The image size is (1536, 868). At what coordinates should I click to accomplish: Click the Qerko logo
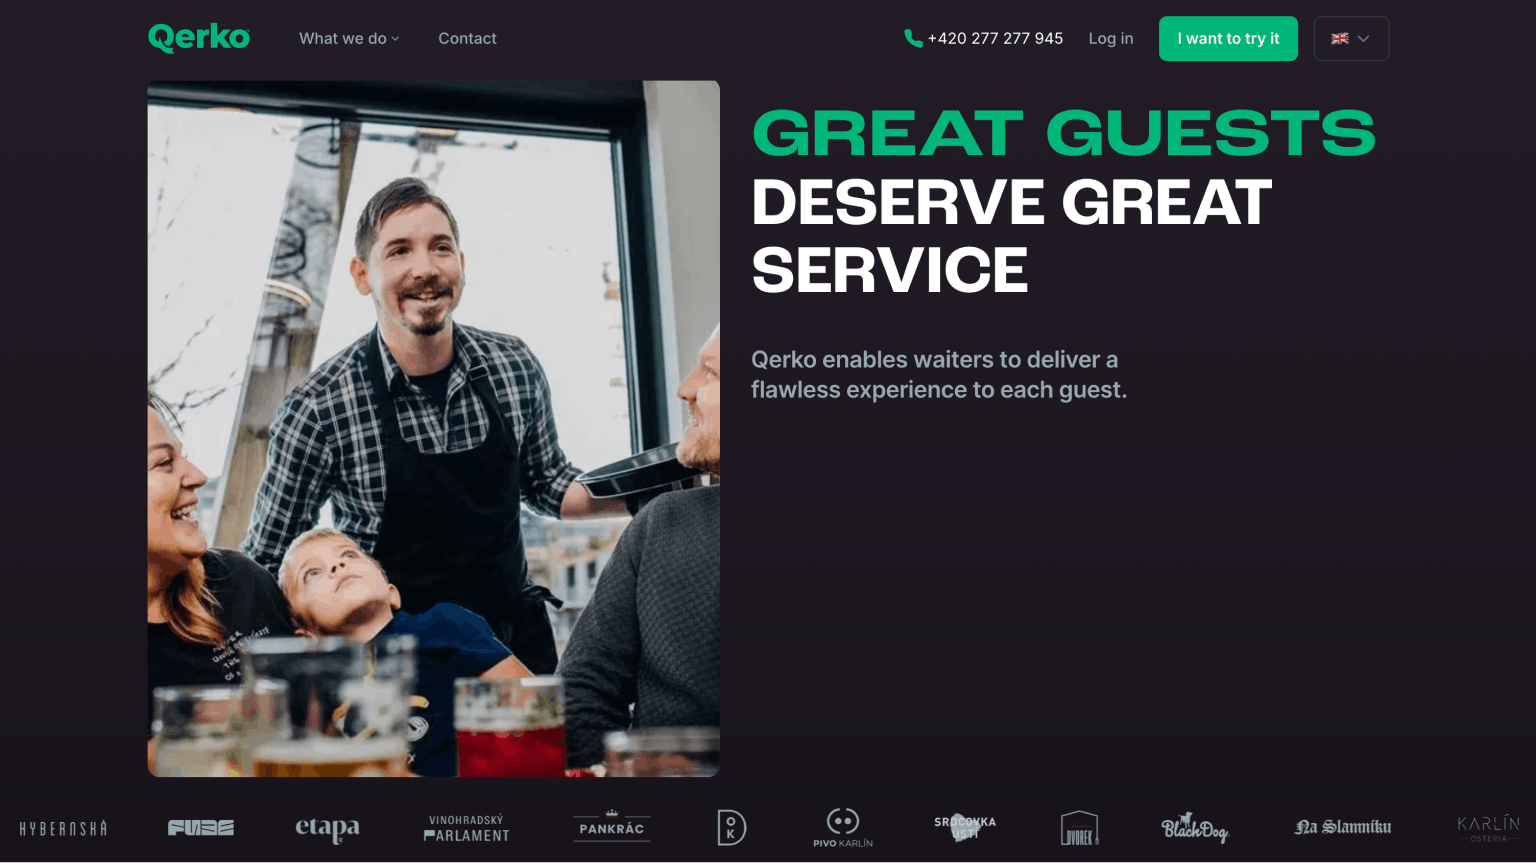tap(199, 38)
